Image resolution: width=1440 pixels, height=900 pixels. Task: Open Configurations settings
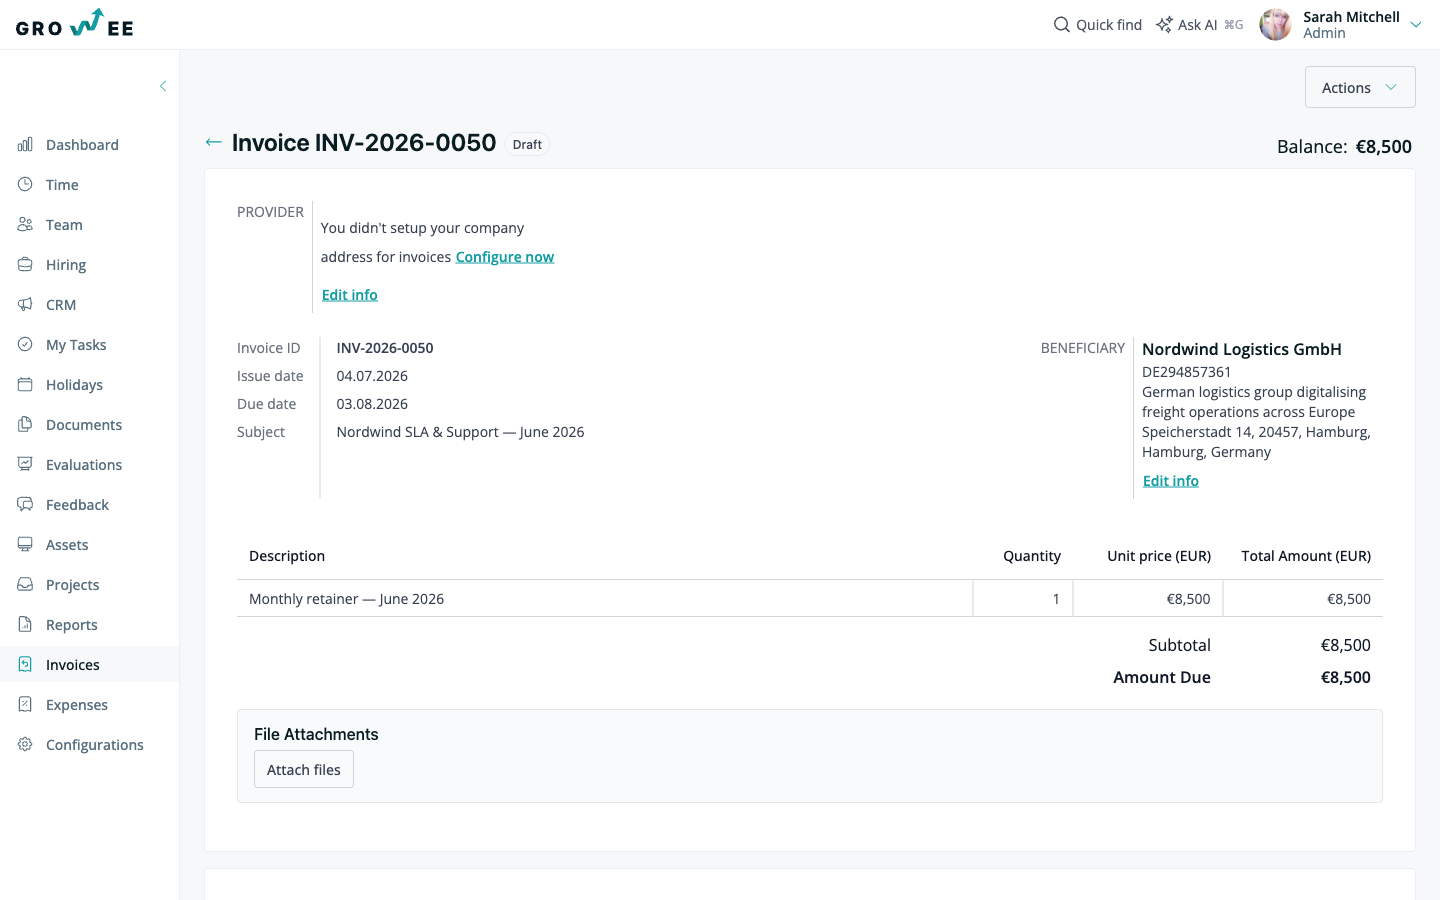click(x=90, y=745)
